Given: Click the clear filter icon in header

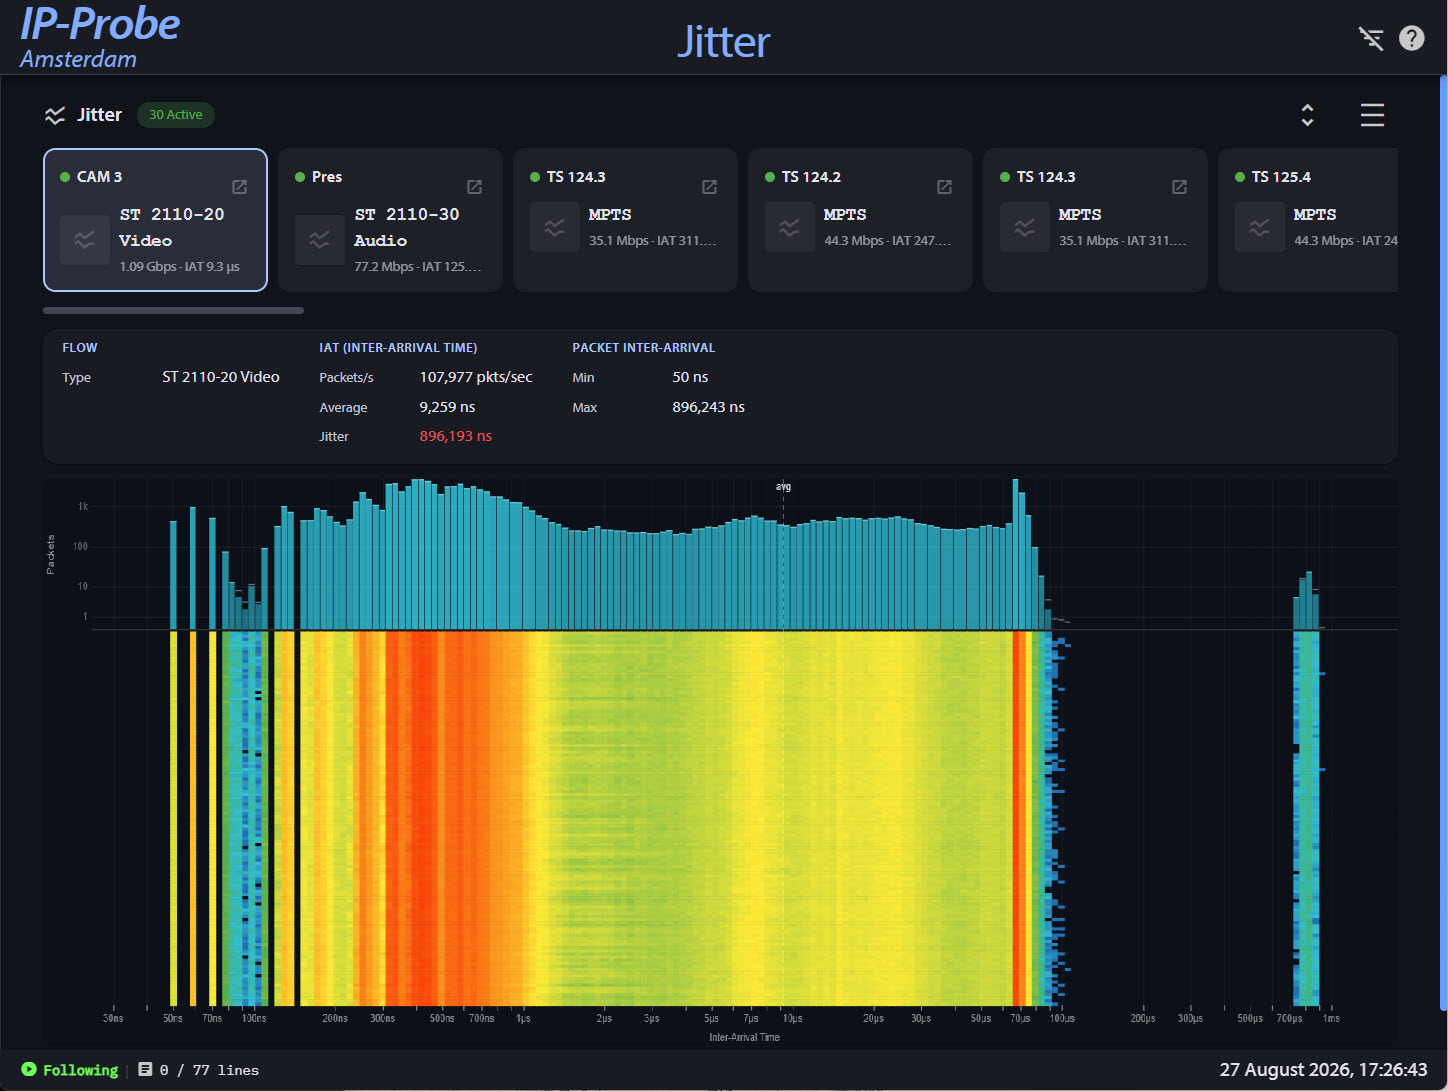Looking at the screenshot, I should [x=1371, y=39].
